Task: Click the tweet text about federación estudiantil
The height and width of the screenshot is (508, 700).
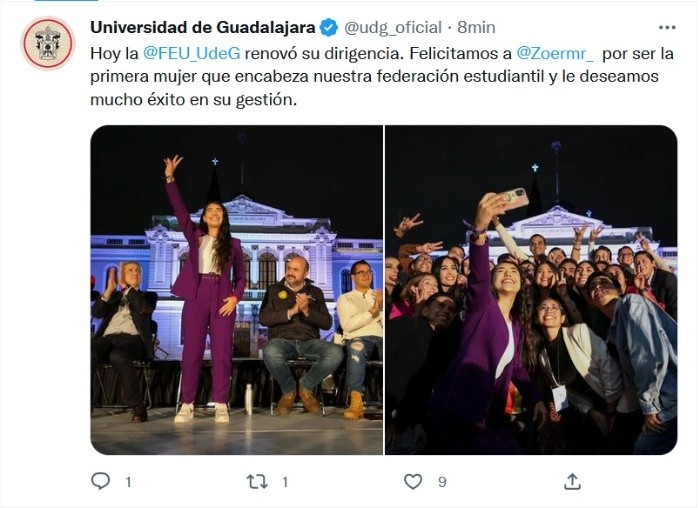Action: [382, 76]
